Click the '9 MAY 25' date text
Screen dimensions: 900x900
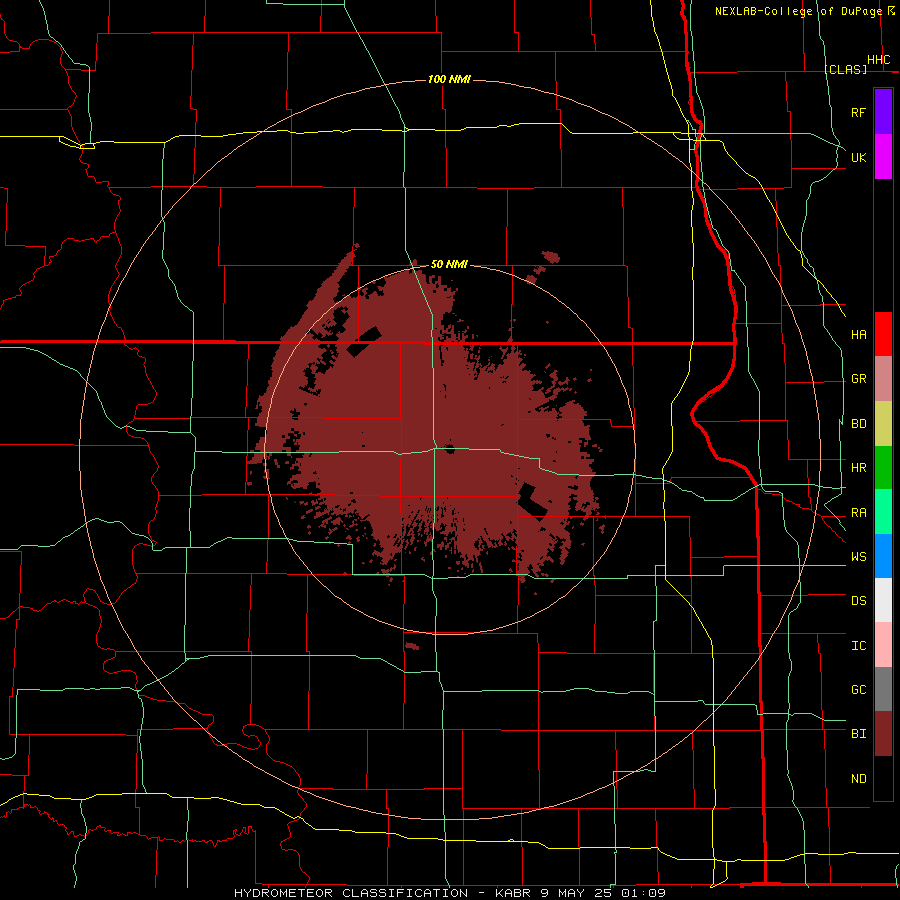574,893
